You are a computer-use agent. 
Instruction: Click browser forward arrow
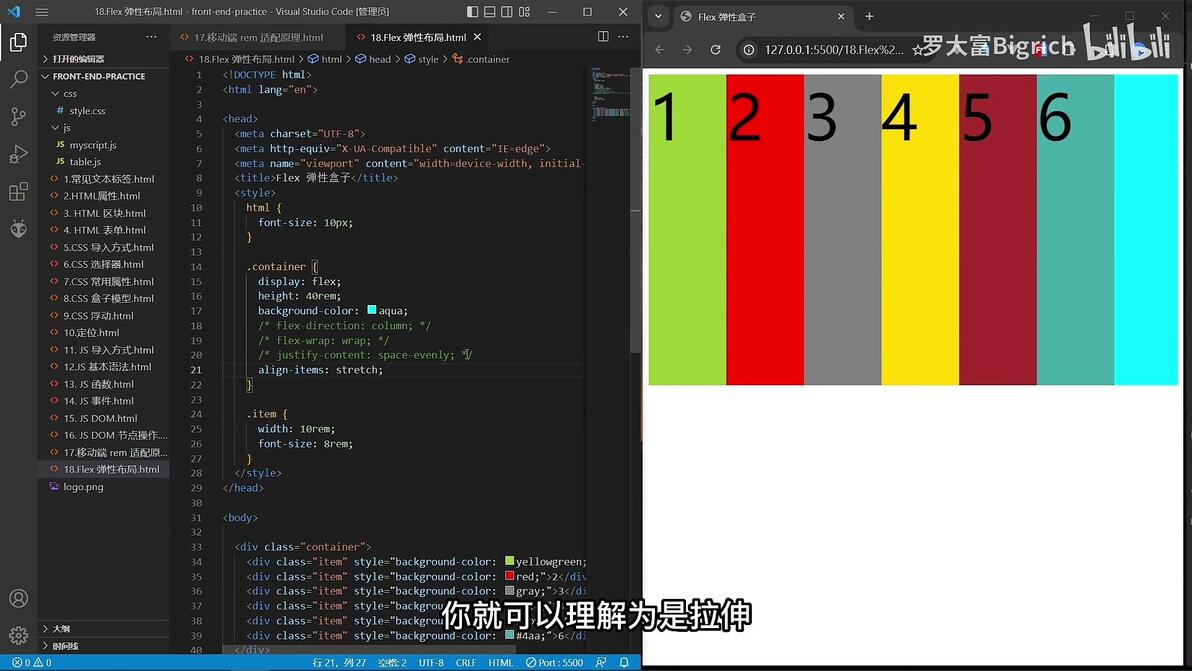[x=687, y=49]
